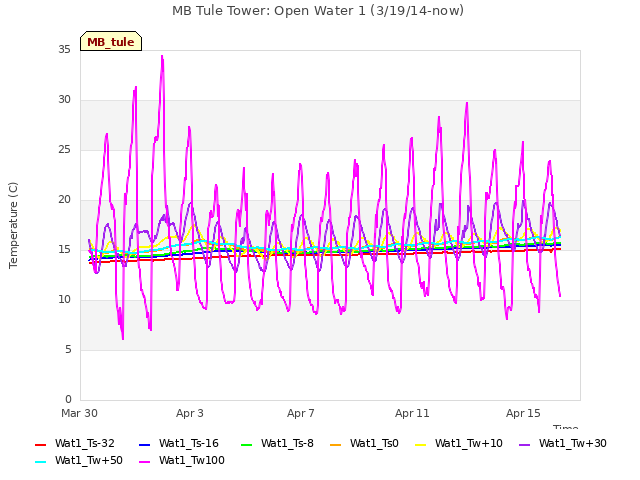640x480 pixels.
Task: Click the 0 y-axis tick label
Action: 68,400
